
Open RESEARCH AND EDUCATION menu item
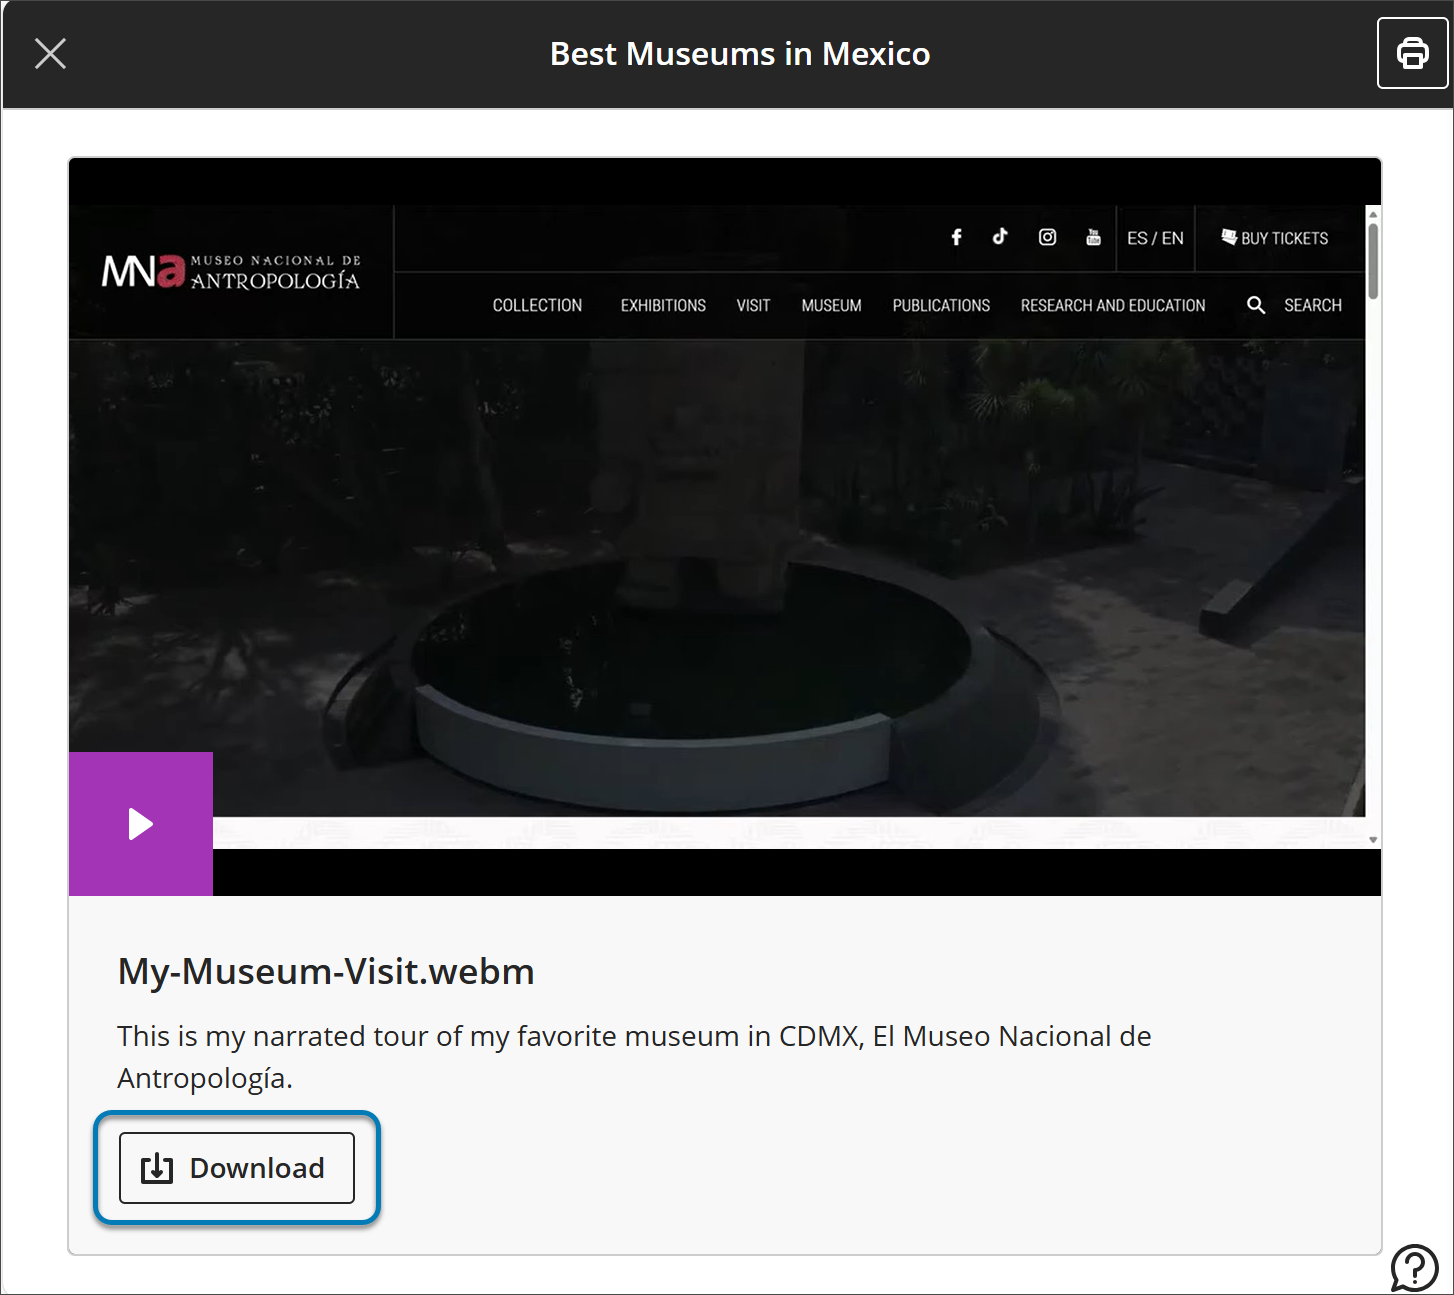1112,305
